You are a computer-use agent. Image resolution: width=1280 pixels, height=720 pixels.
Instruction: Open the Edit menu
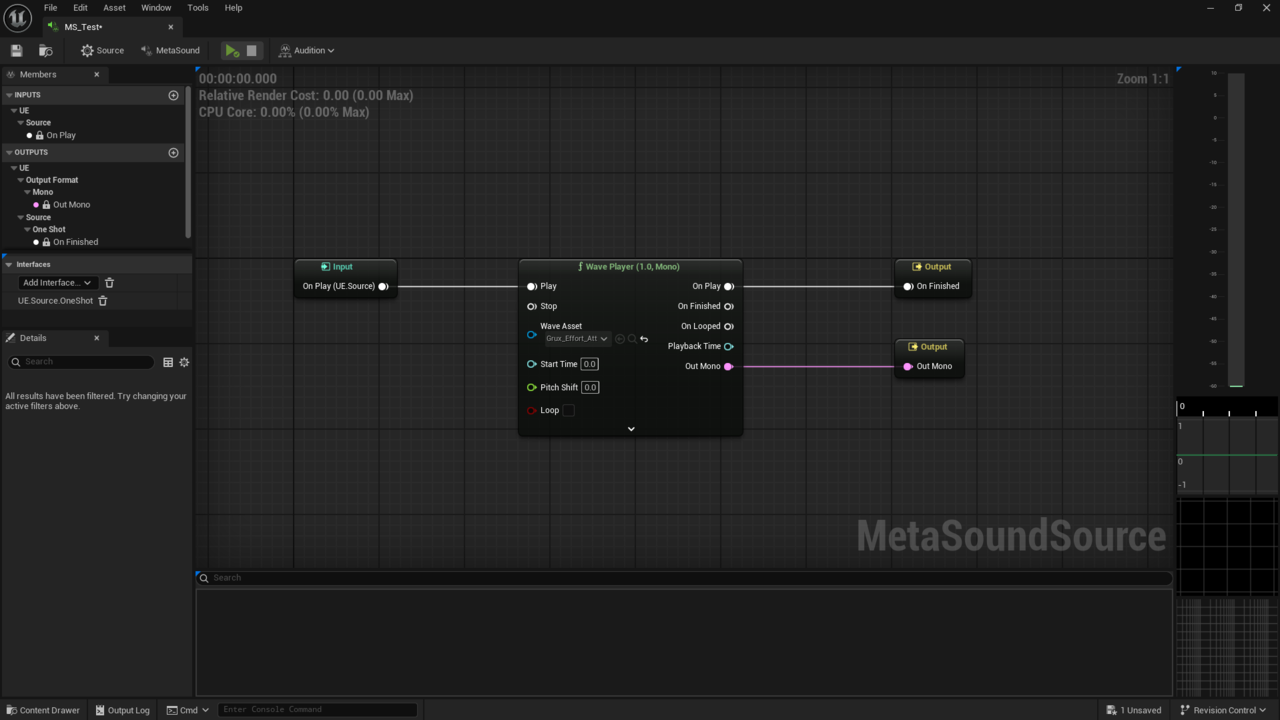pos(80,8)
